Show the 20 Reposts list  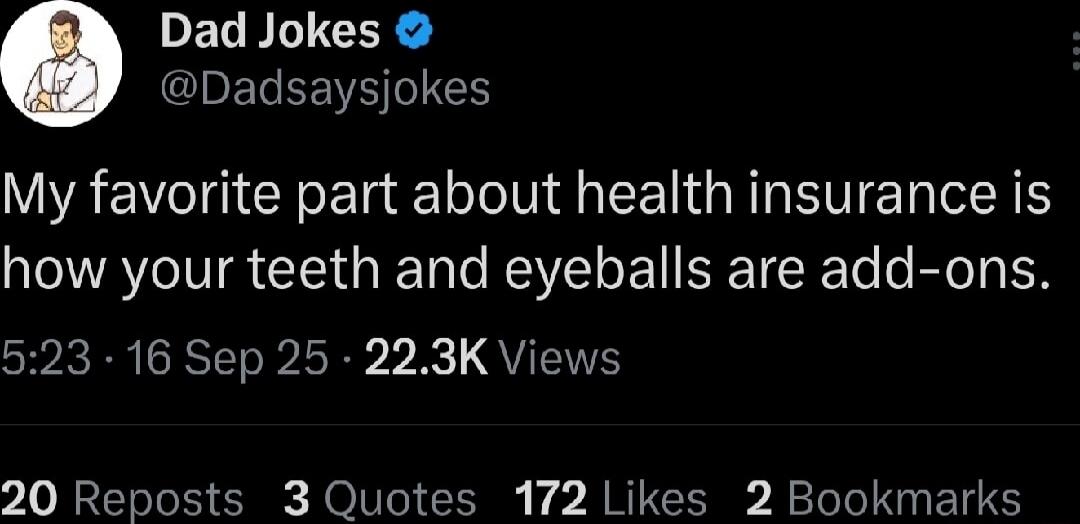(122, 498)
